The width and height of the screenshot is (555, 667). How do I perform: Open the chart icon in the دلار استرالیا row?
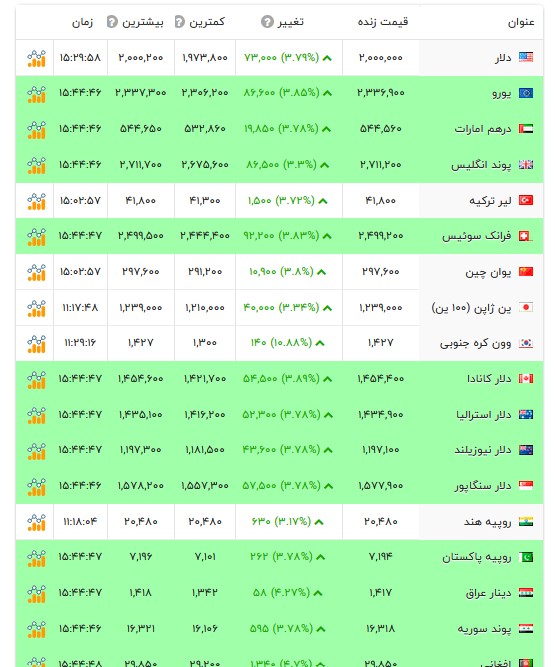pyautogui.click(x=36, y=415)
